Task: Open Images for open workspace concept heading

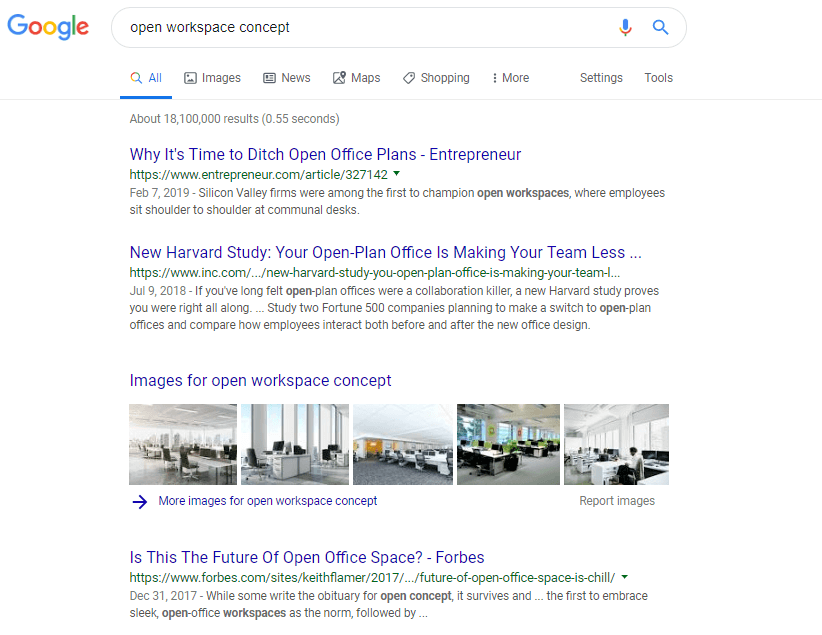Action: [x=261, y=380]
